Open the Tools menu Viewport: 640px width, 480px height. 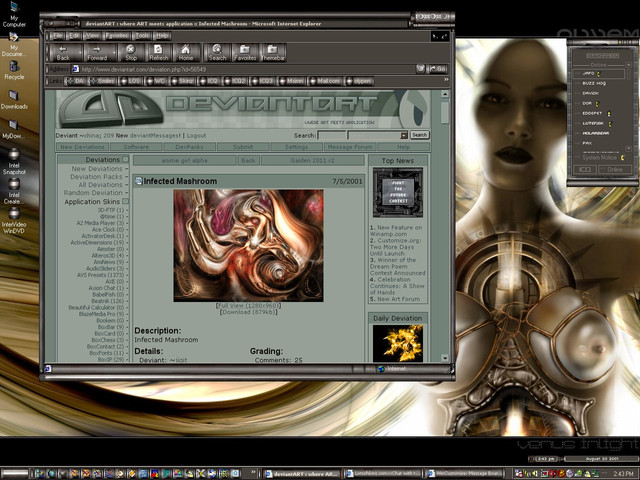click(x=143, y=35)
